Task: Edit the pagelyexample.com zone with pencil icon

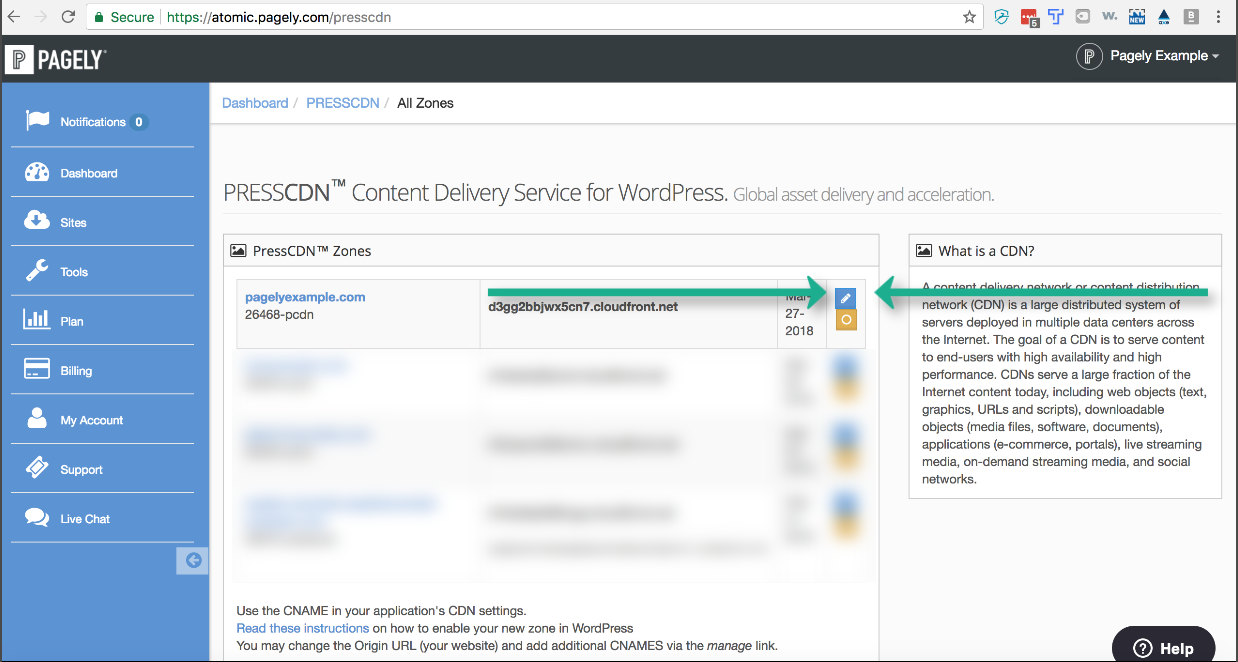Action: (845, 298)
